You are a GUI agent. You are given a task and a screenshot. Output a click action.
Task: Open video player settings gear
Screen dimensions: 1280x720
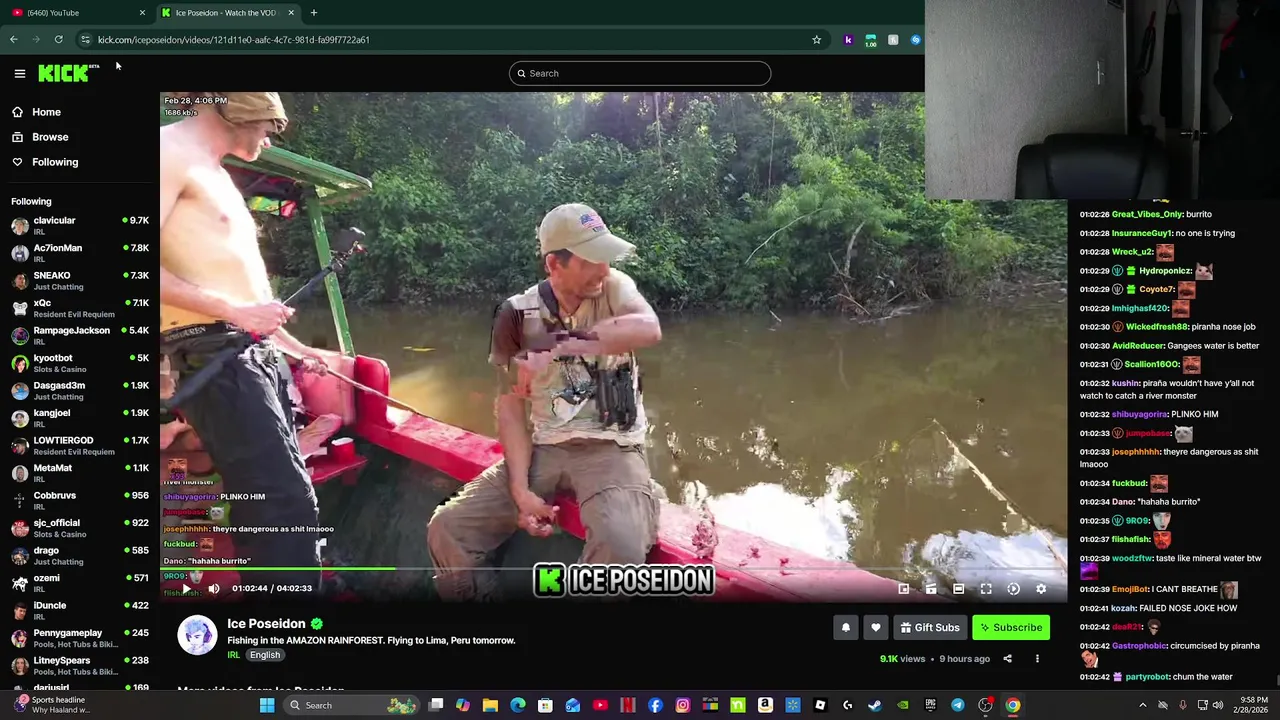tap(1041, 589)
